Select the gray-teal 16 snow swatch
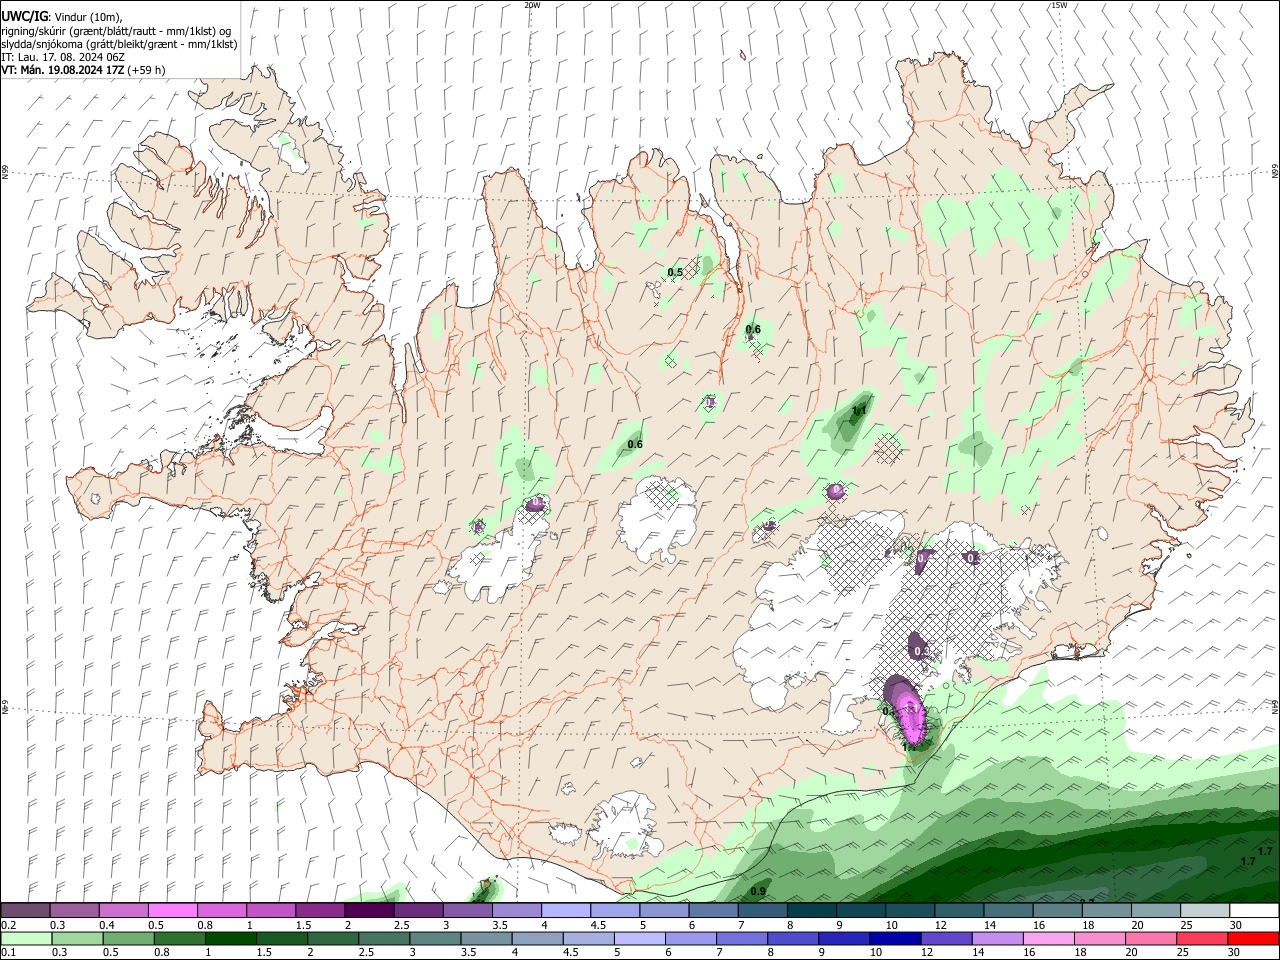The width and height of the screenshot is (1280, 960). point(1057,910)
